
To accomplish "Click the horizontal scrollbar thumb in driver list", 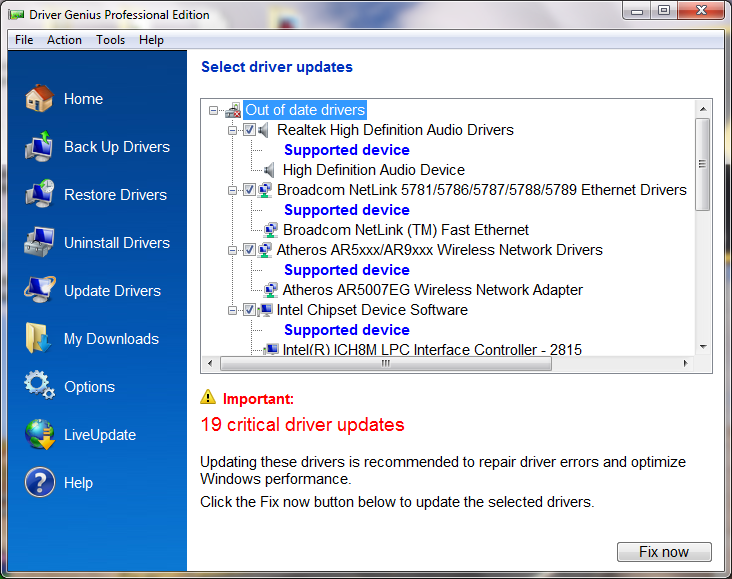I will [x=386, y=364].
